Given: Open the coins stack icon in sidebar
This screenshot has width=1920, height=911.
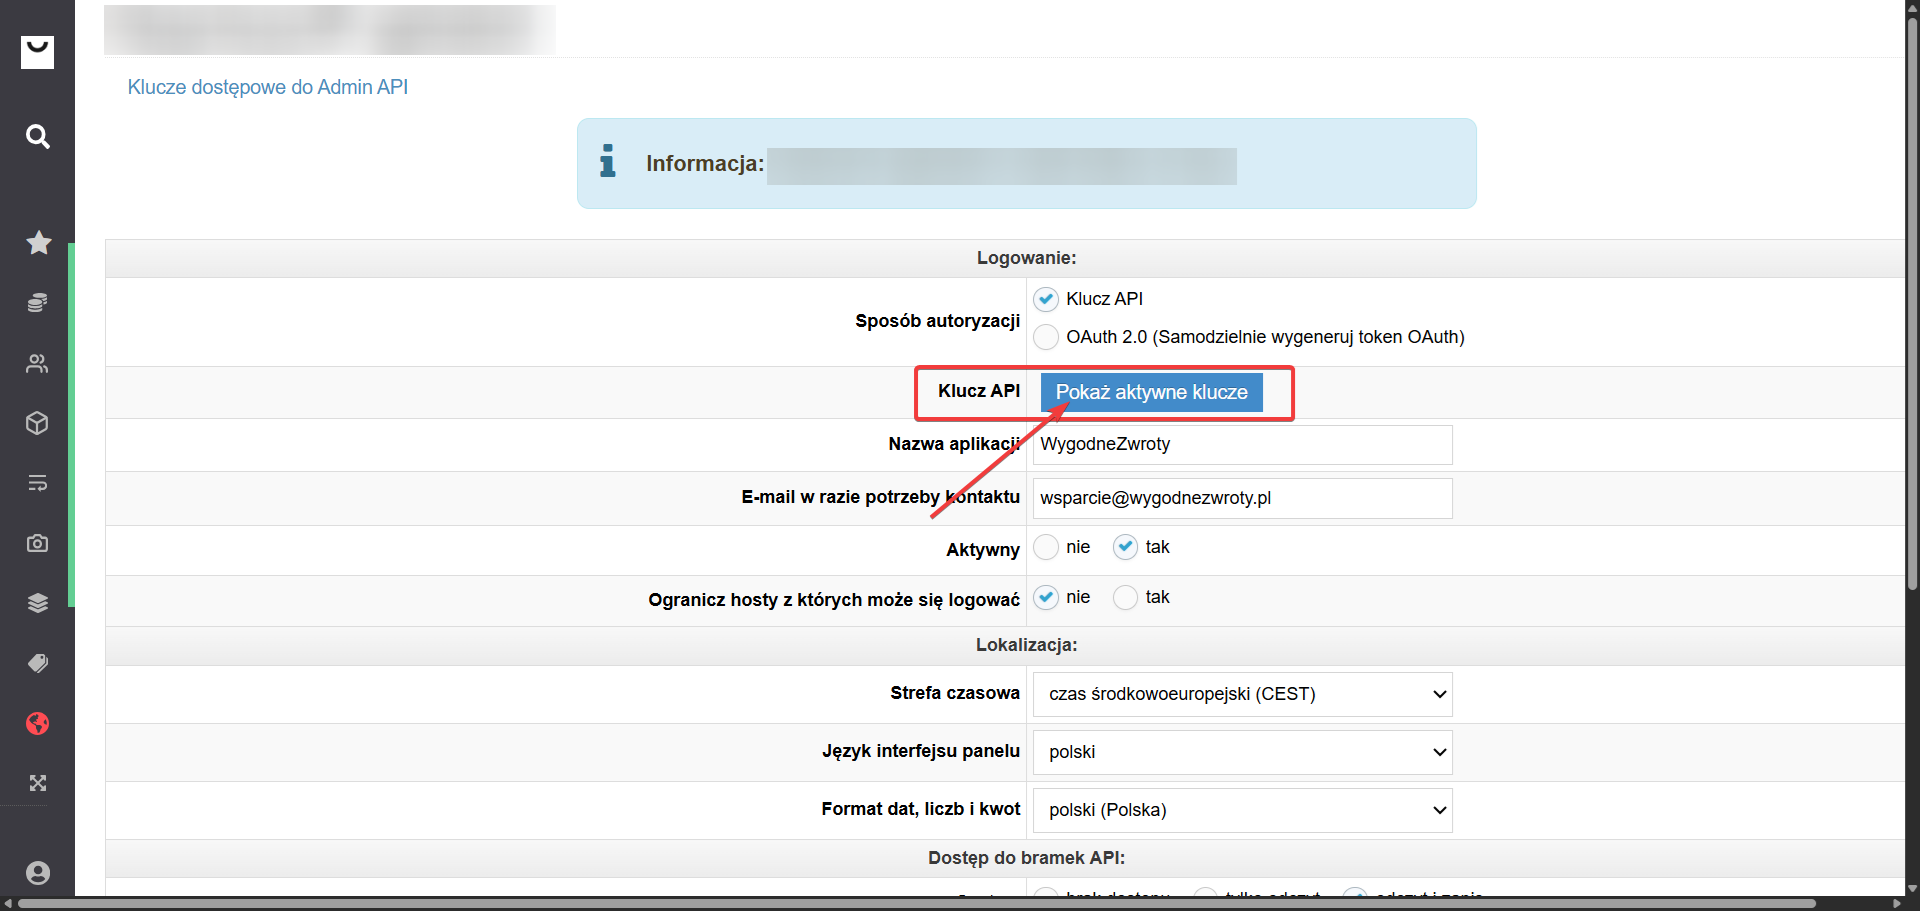Looking at the screenshot, I should point(37,303).
